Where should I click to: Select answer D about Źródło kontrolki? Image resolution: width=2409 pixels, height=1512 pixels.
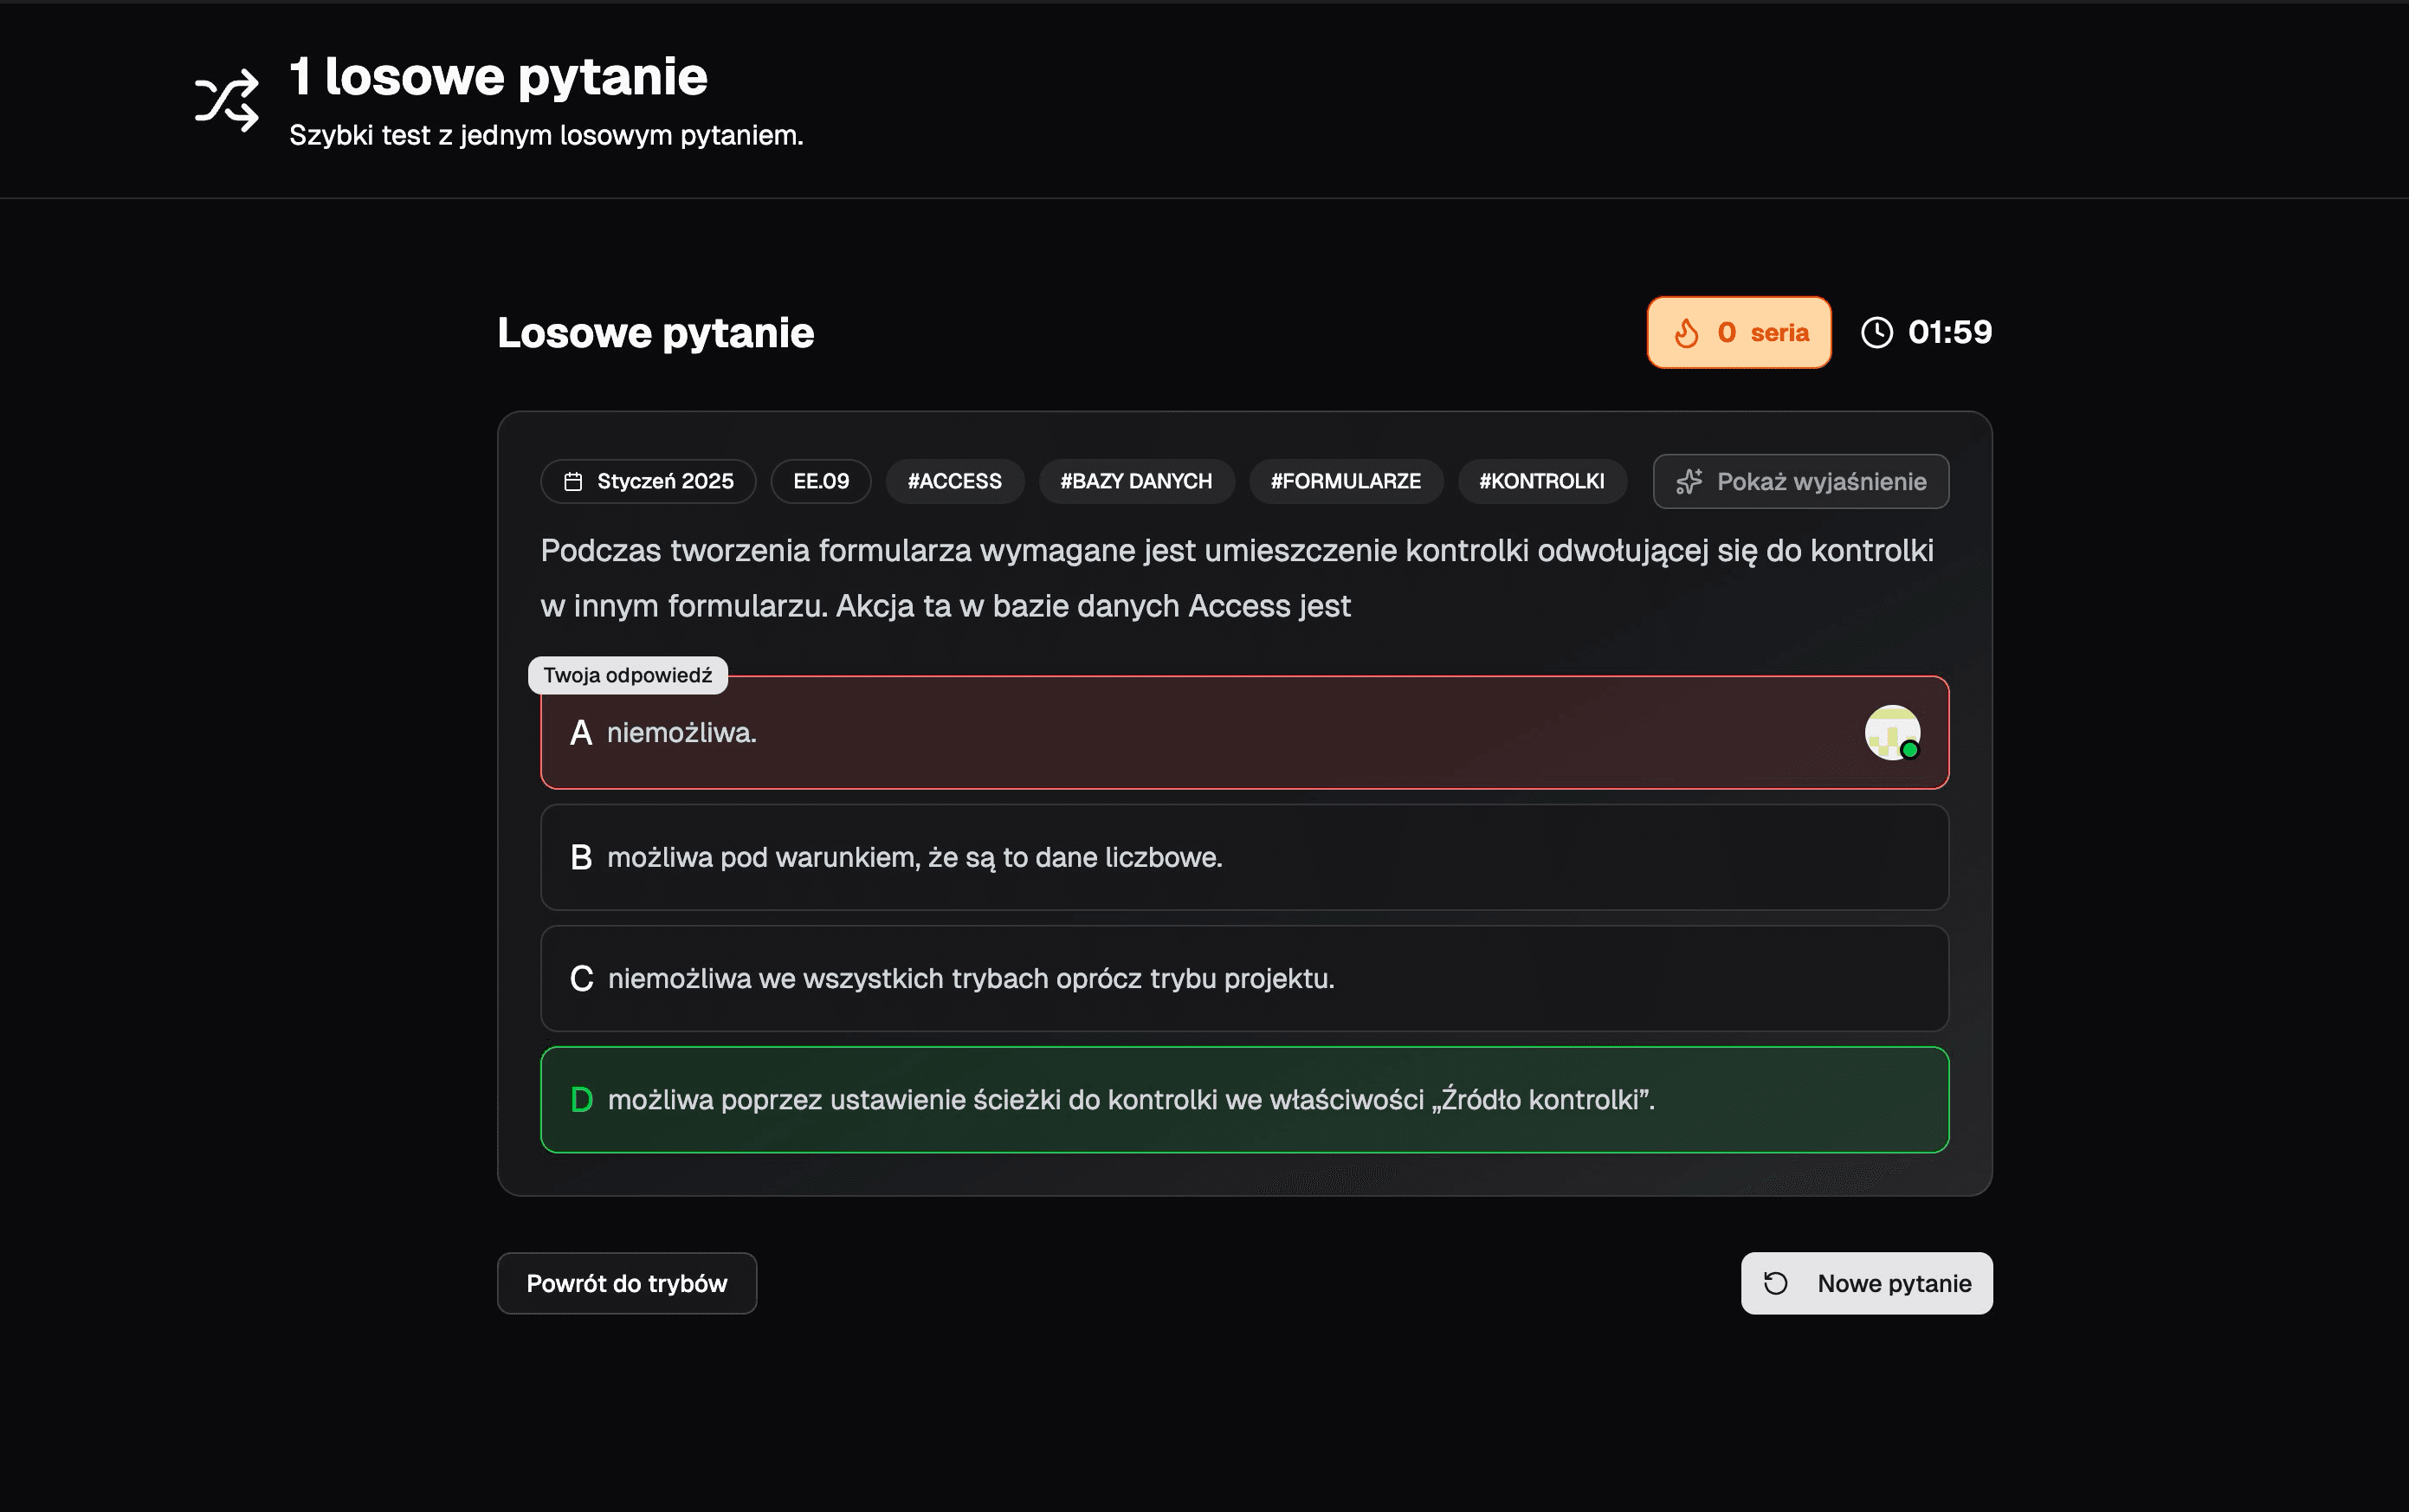pos(1244,1100)
